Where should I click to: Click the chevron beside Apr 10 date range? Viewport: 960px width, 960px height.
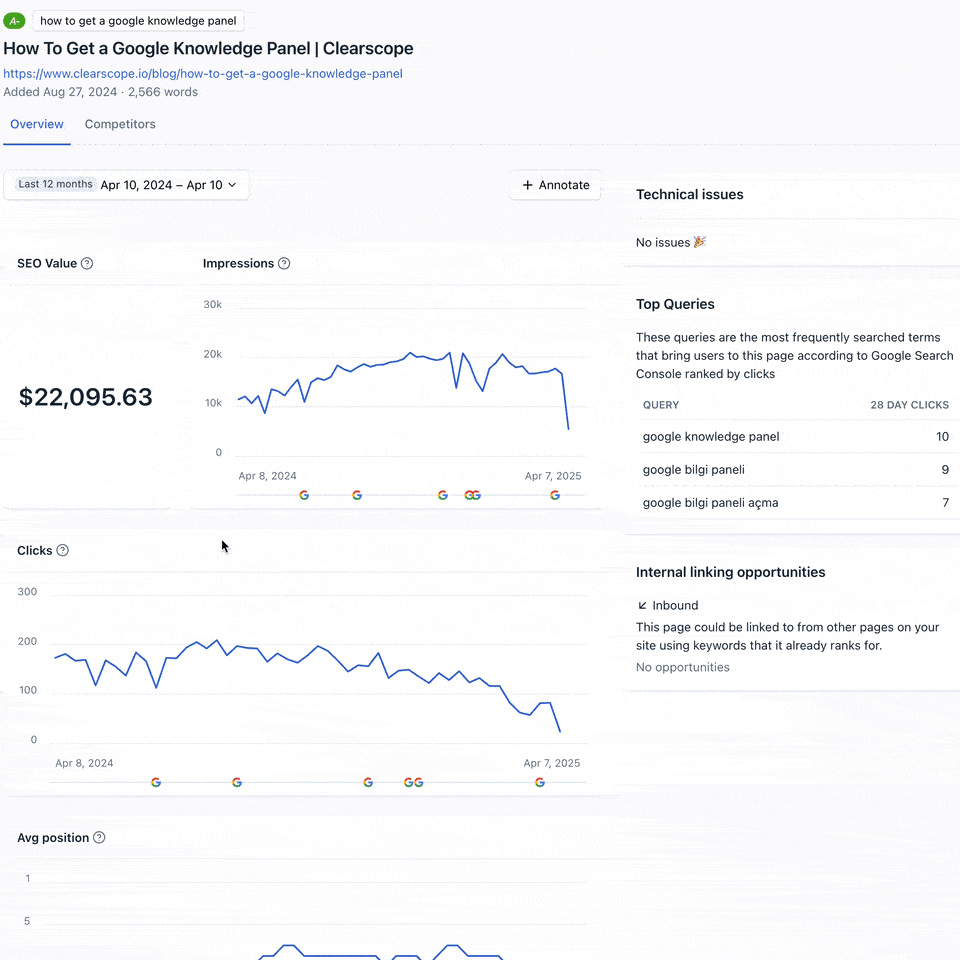coord(232,185)
